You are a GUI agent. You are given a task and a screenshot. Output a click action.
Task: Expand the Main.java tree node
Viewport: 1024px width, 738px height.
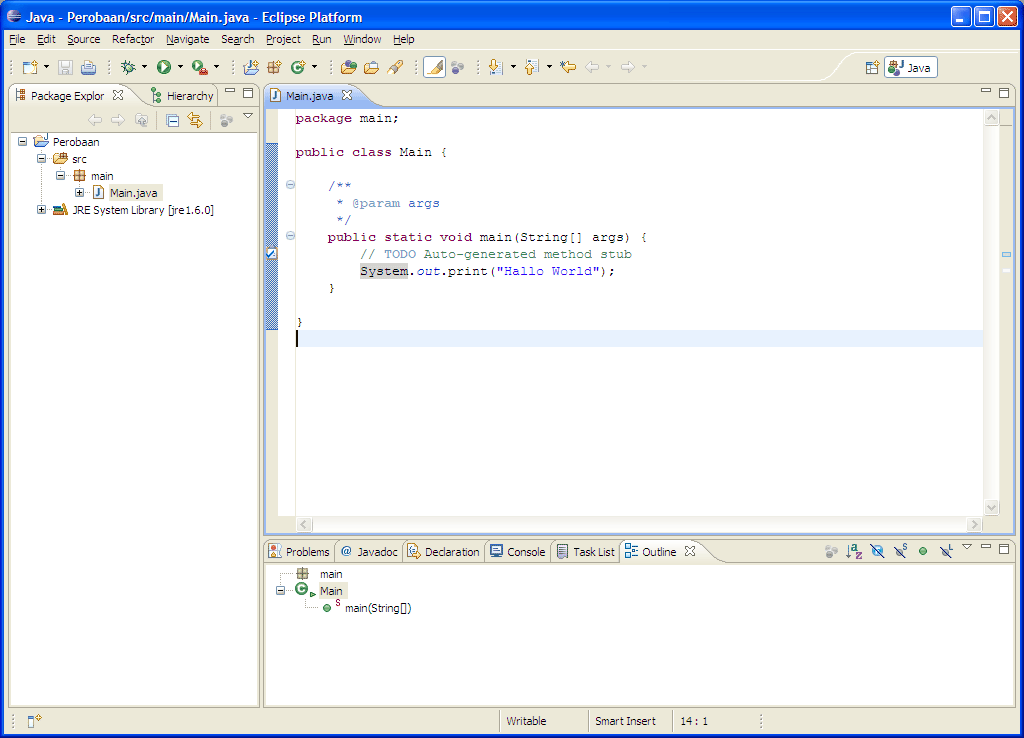[80, 192]
